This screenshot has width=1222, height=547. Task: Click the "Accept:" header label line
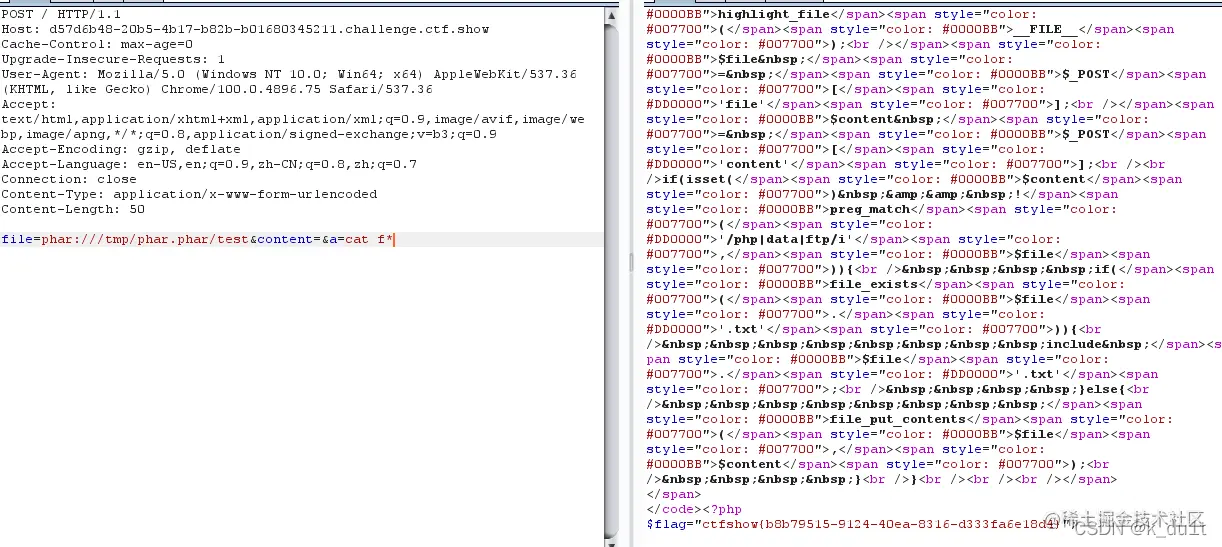point(29,104)
